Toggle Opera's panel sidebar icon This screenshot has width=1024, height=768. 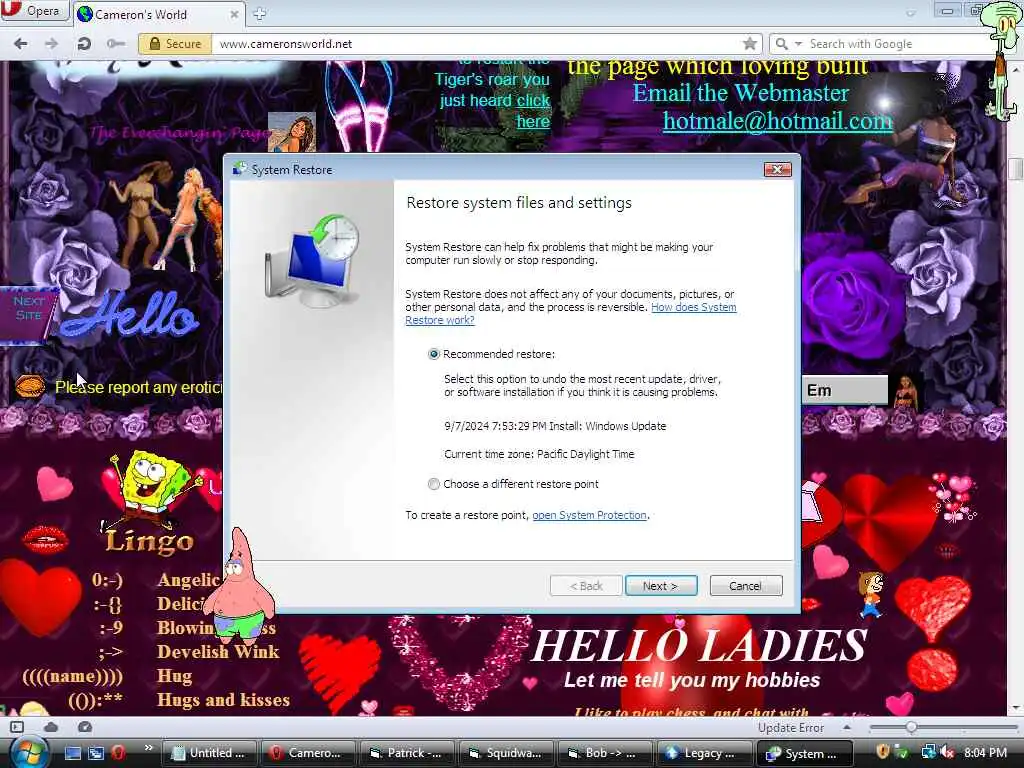tap(18, 727)
